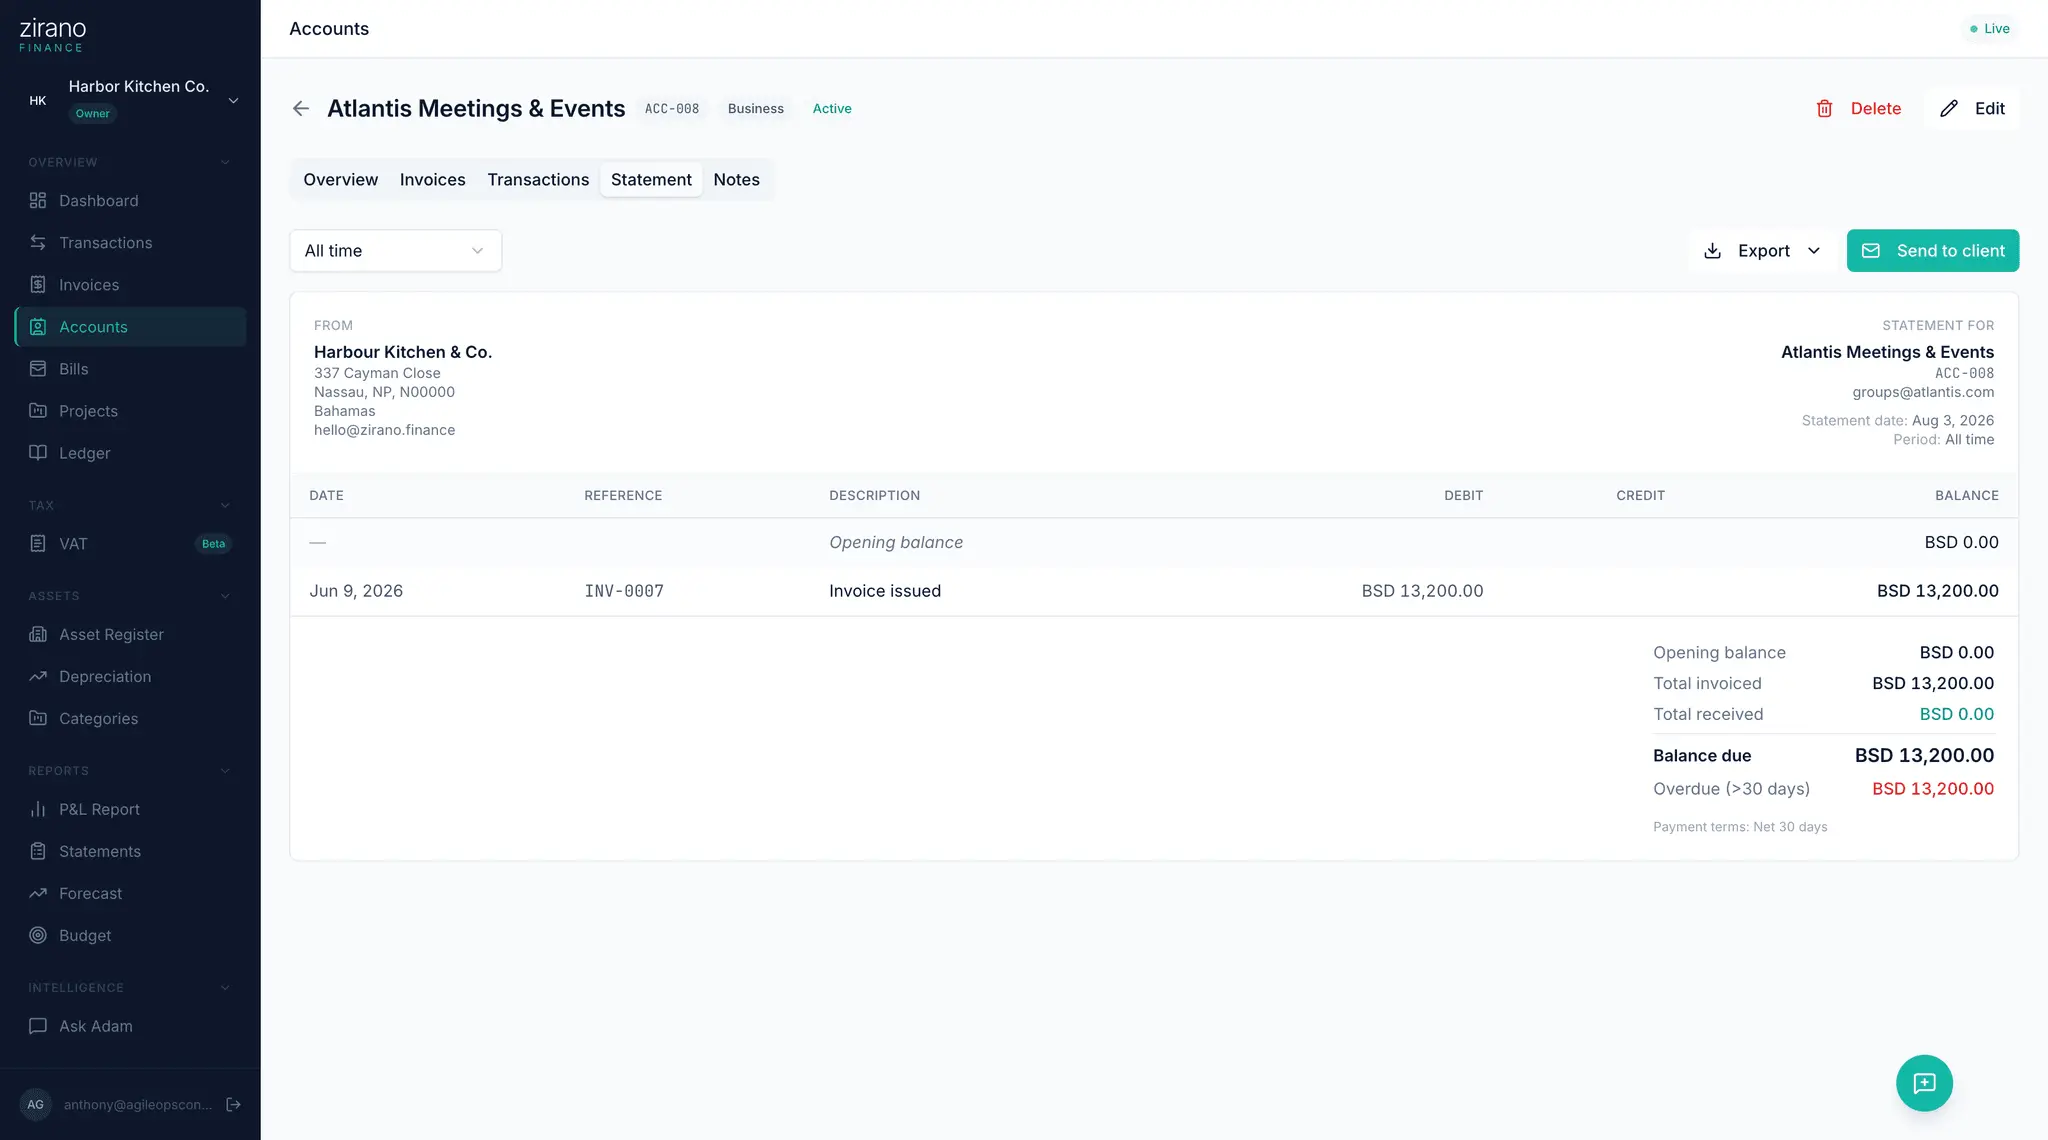
Task: Open the Export options chevron
Action: point(1814,251)
